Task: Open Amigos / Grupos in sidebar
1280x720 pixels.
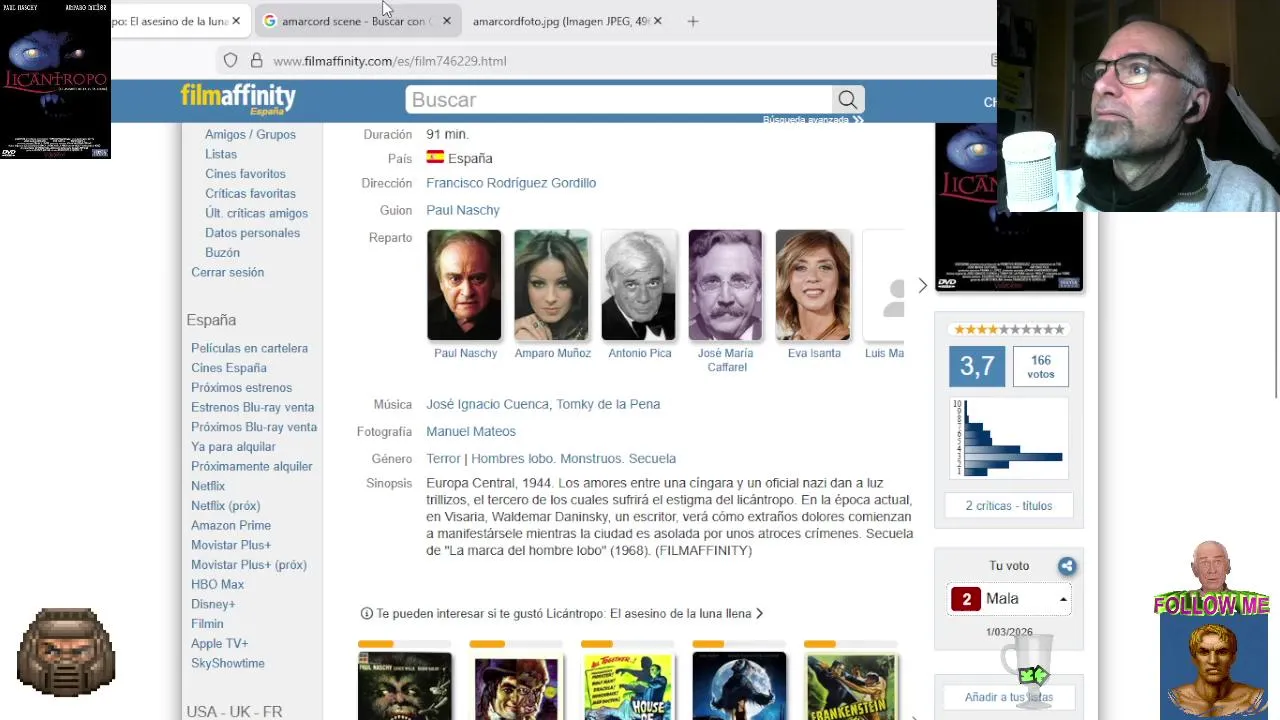Action: pyautogui.click(x=250, y=134)
